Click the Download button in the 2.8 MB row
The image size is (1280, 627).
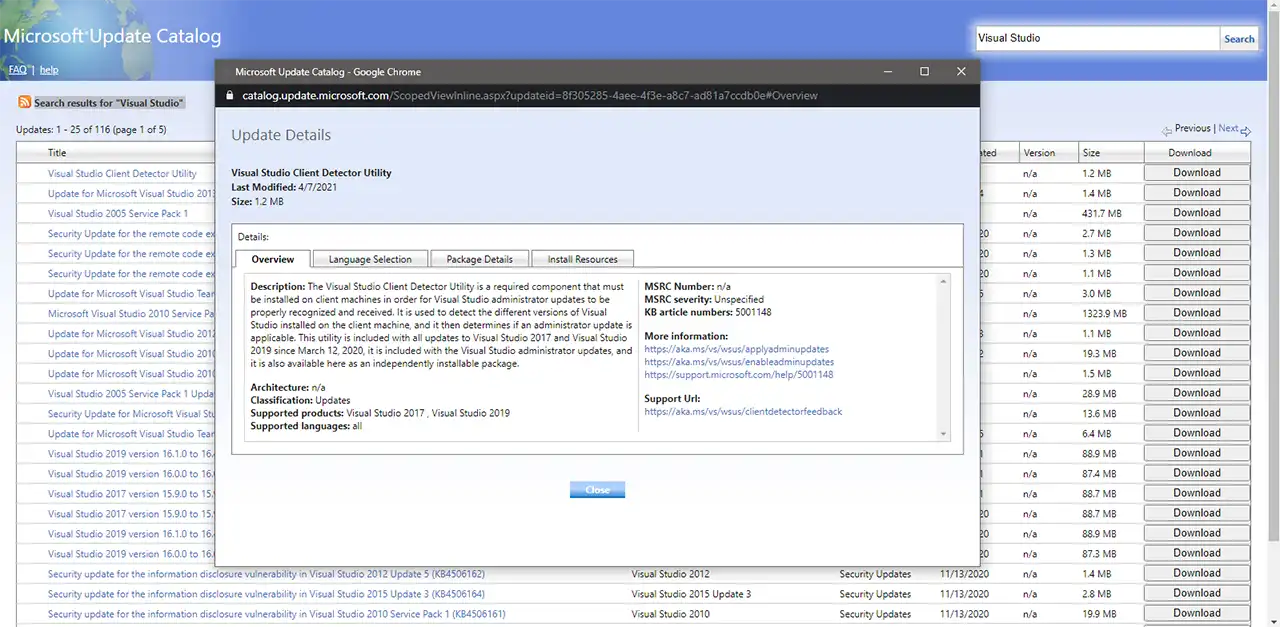tap(1197, 593)
